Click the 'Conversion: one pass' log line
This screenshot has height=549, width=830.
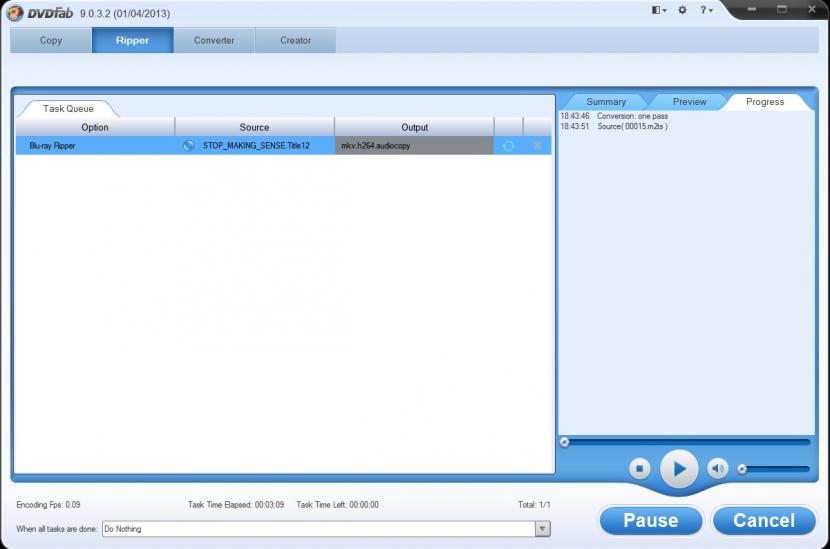(x=614, y=116)
